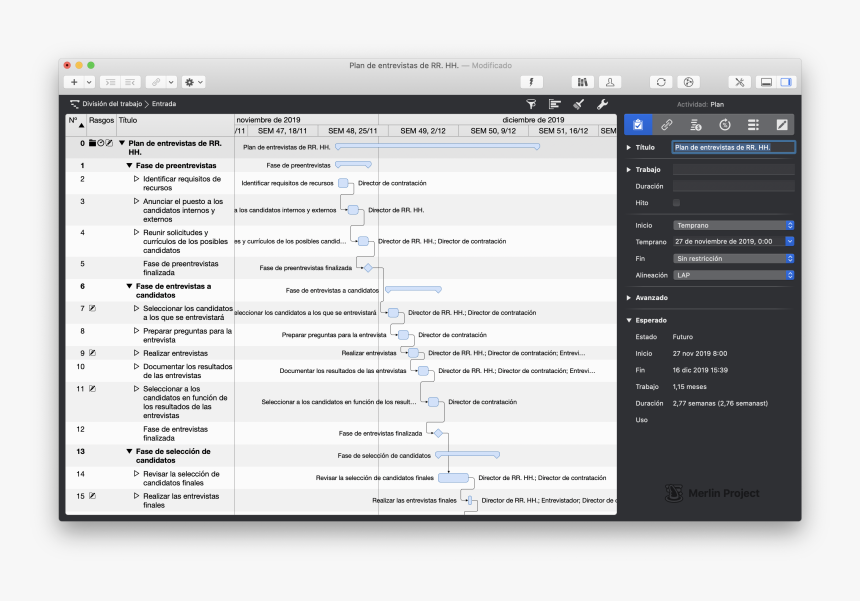Screen dimensions: 860x601
Task: Open the filter funnel icon
Action: 531,104
